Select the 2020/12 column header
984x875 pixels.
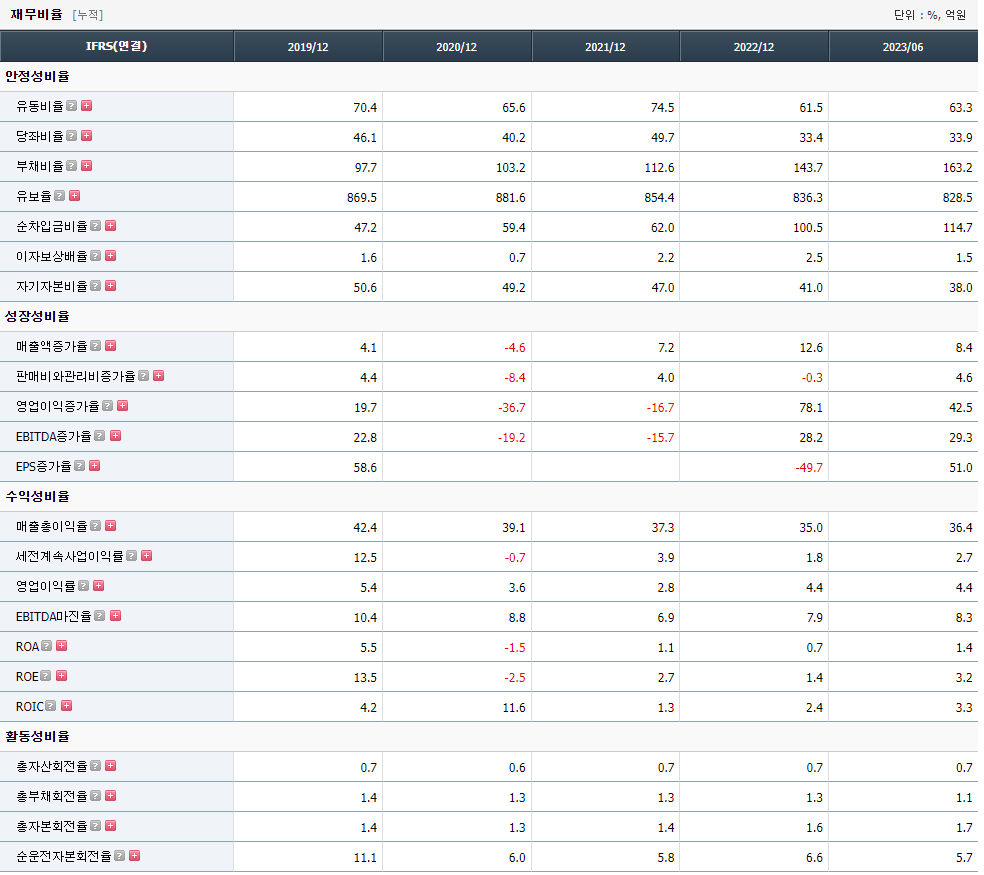click(x=457, y=46)
